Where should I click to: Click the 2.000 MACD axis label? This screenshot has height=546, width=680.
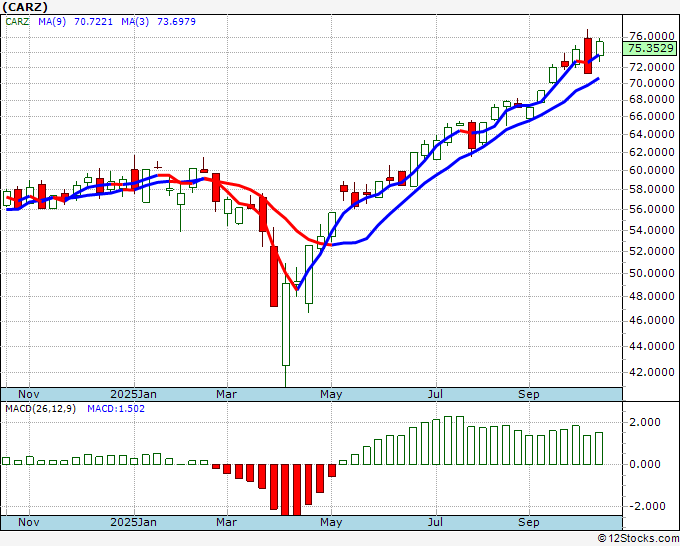click(x=646, y=422)
